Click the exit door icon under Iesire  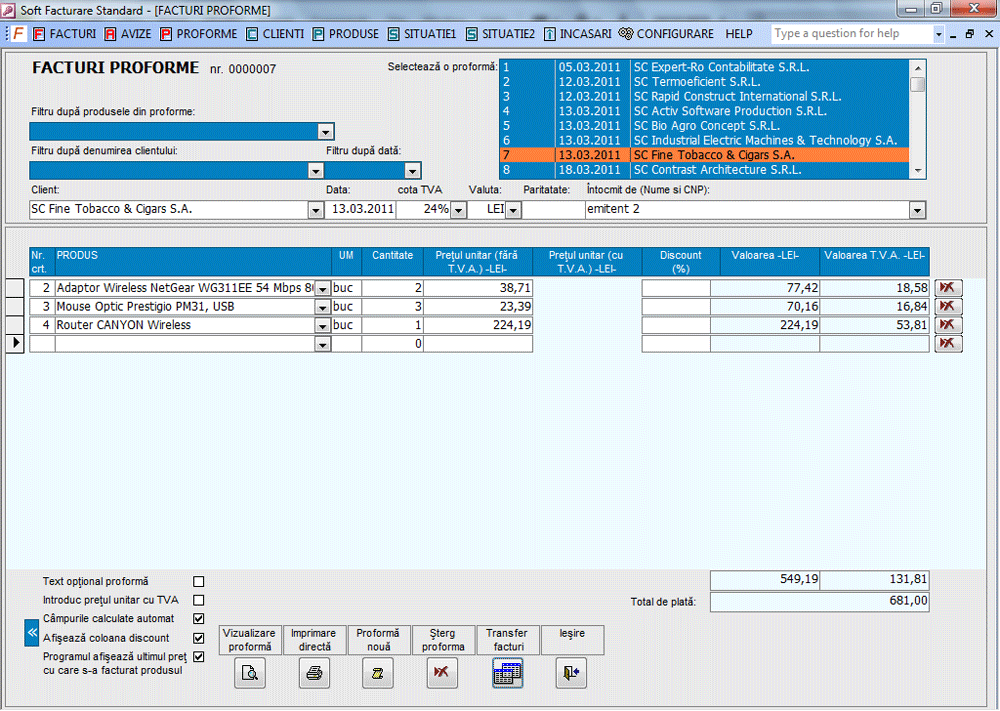point(571,673)
